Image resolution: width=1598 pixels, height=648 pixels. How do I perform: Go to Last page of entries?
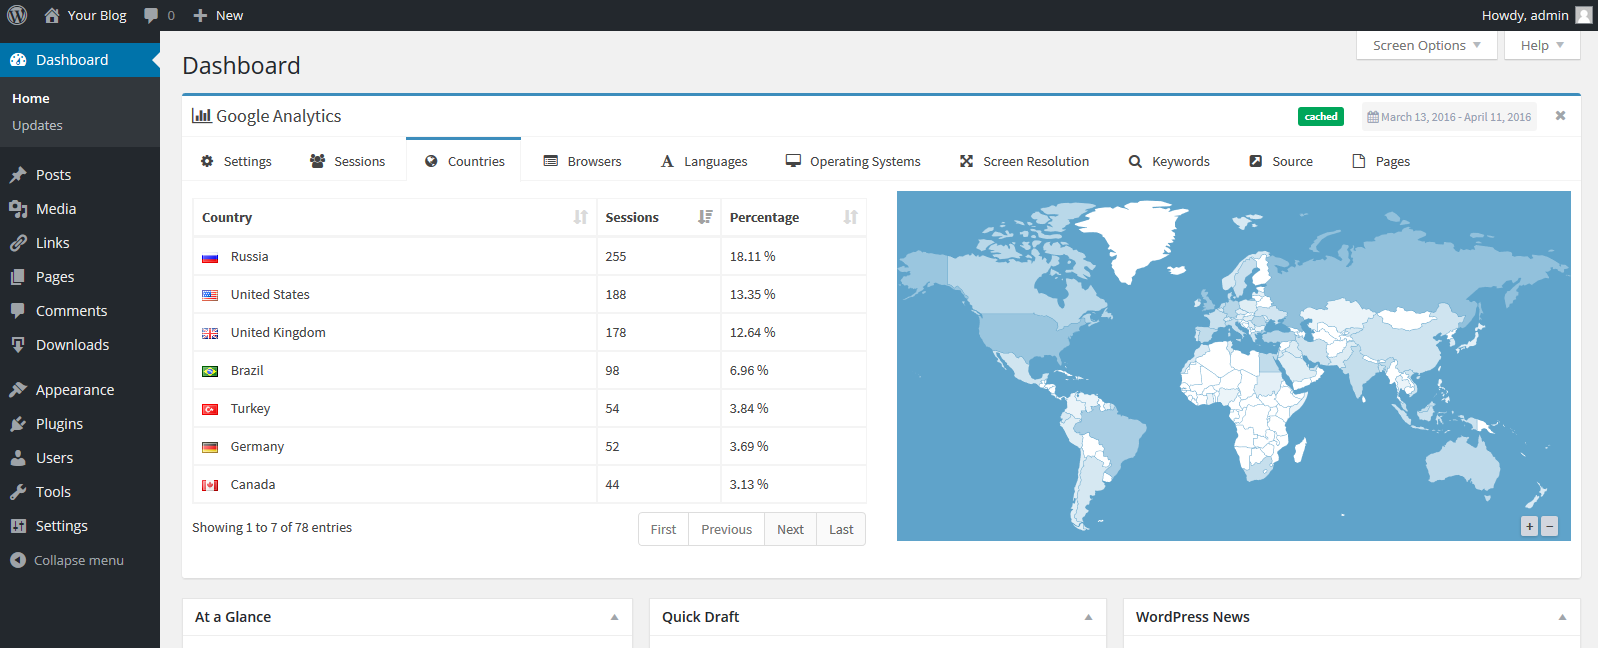point(841,529)
